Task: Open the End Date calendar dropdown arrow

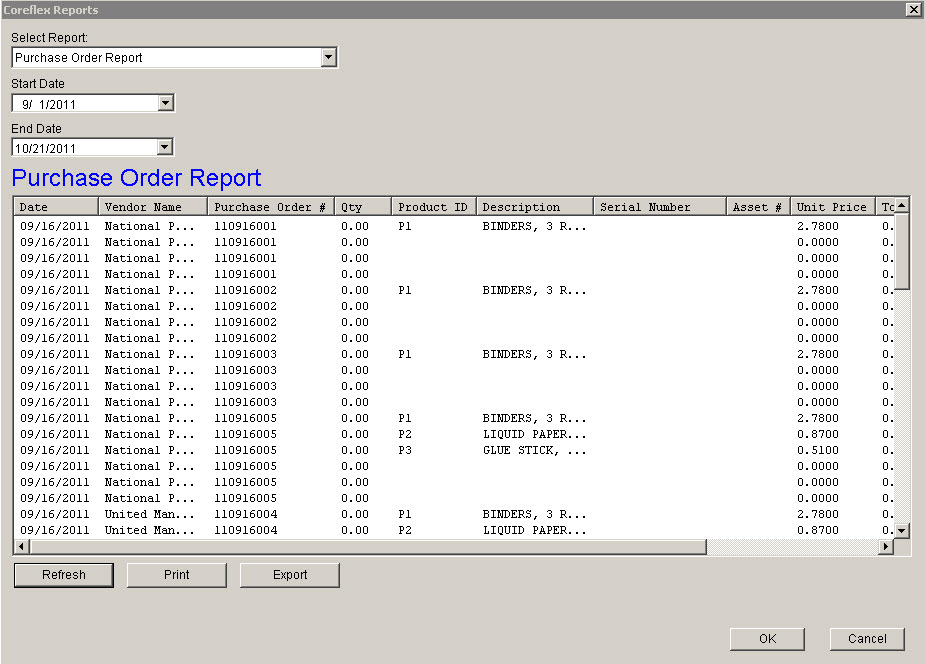Action: pos(165,147)
